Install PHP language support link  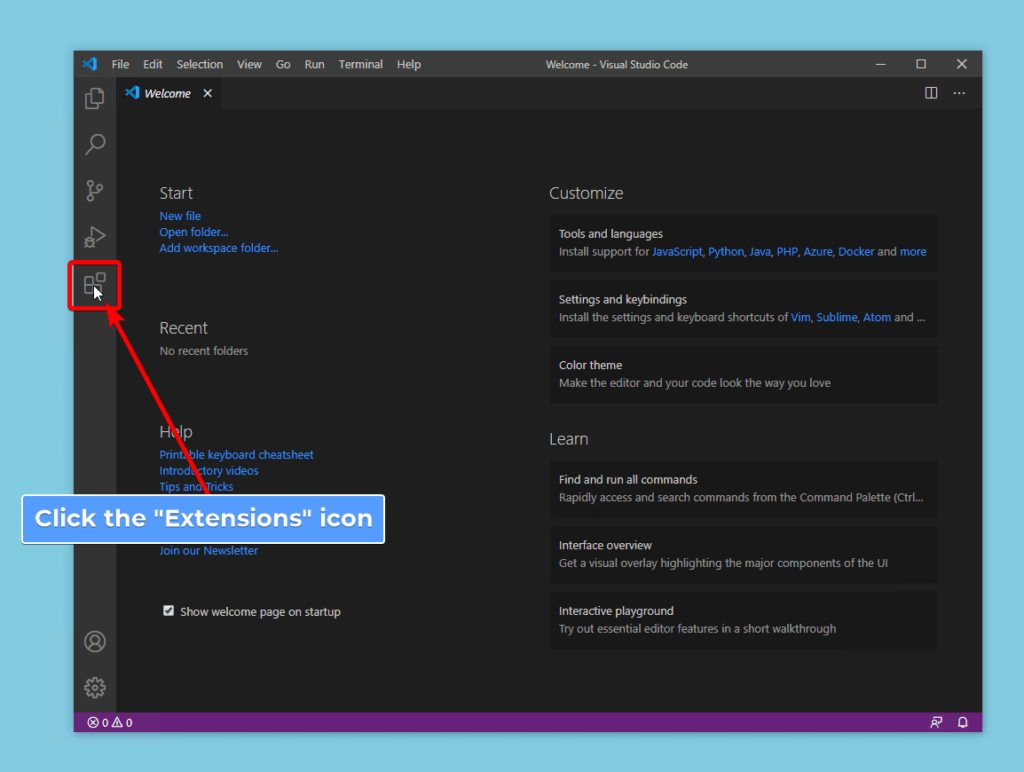pos(787,252)
